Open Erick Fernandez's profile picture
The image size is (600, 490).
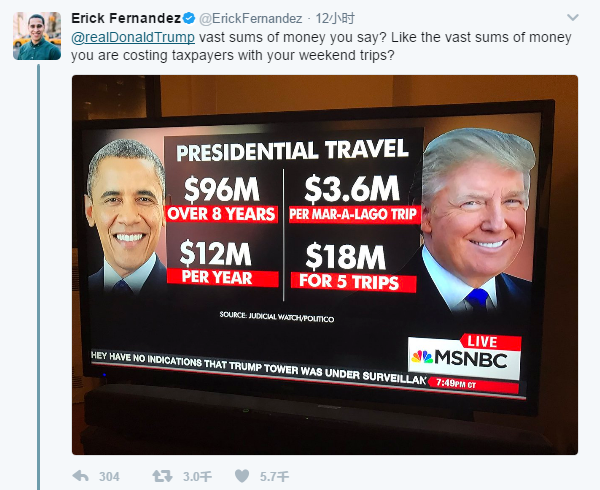coord(36,36)
